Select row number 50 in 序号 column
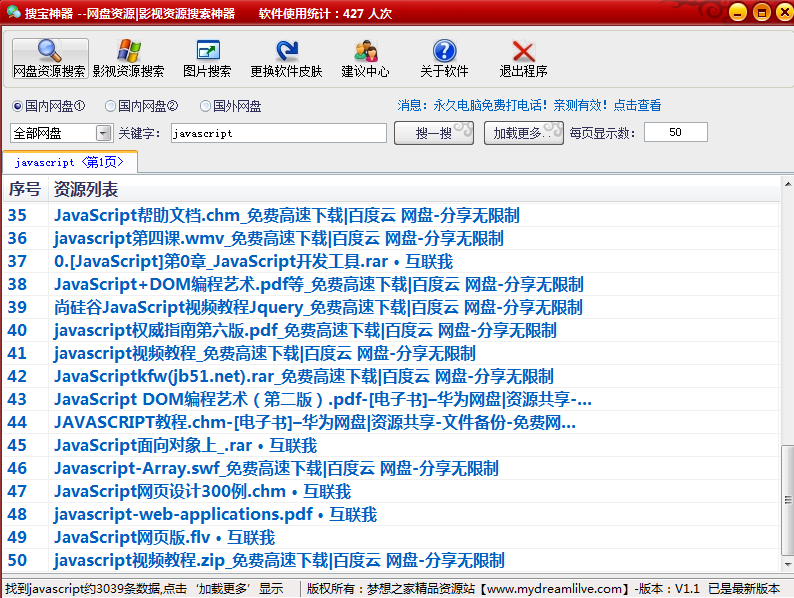Screen dimensions: 794x598 coord(17,560)
